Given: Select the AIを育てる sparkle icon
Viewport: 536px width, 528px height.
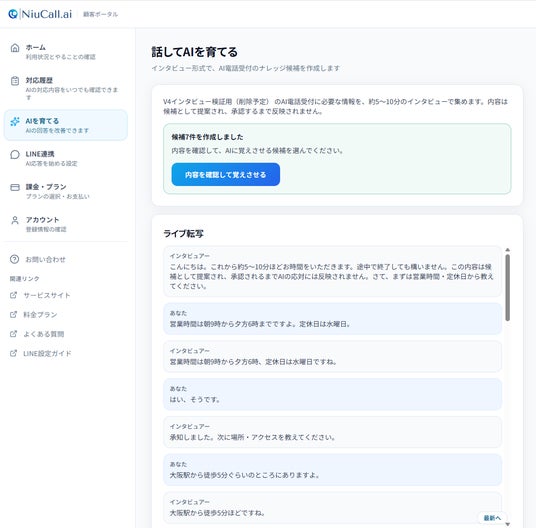Looking at the screenshot, I should [15, 122].
